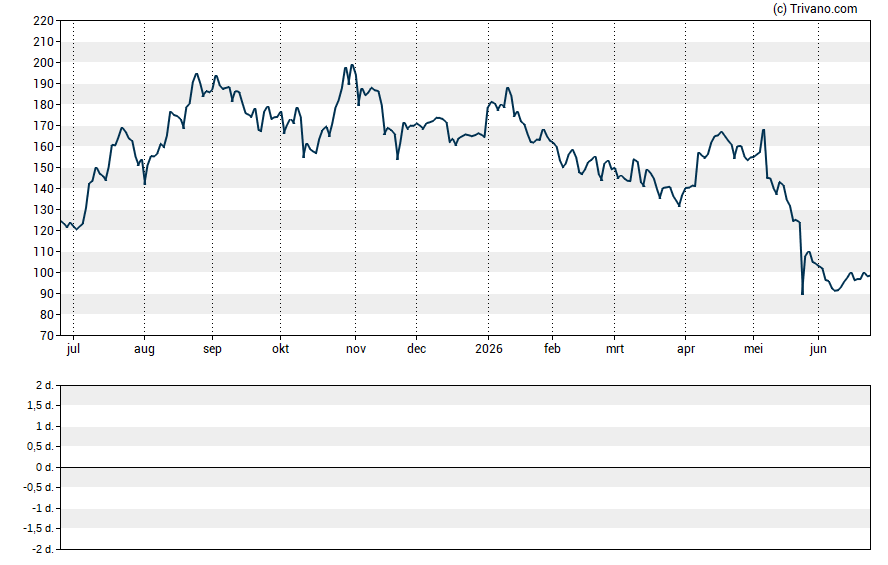The width and height of the screenshot is (888, 565).
Task: Click the 70 price axis value
Action: (47, 336)
